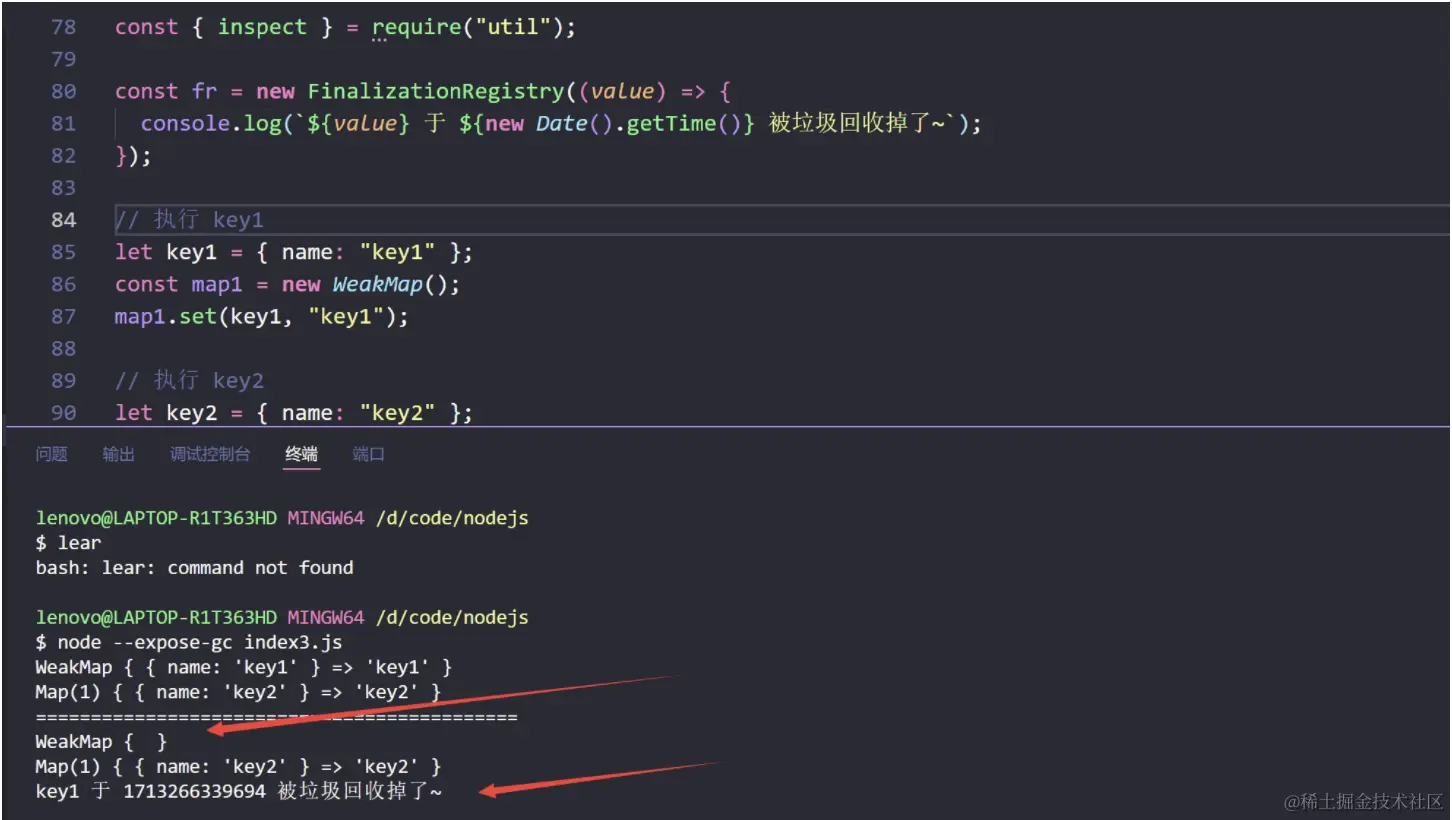The height and width of the screenshot is (820, 1452).
Task: Click the require("util") call on line 78
Action: pos(468,28)
